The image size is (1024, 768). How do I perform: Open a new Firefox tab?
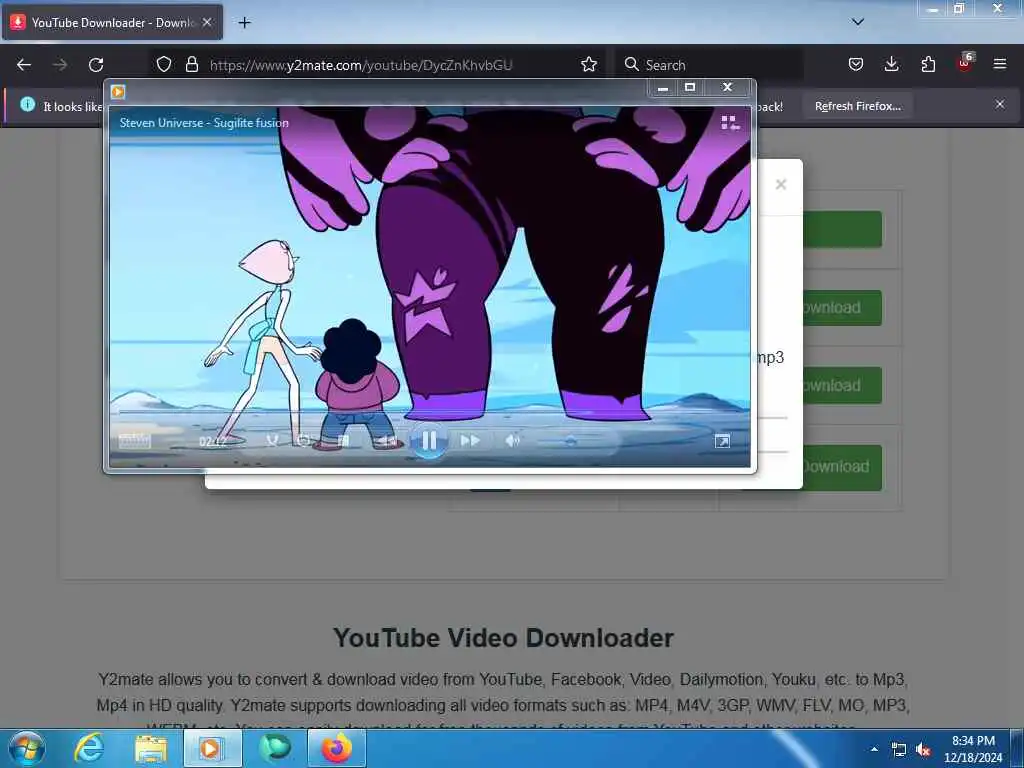(244, 23)
